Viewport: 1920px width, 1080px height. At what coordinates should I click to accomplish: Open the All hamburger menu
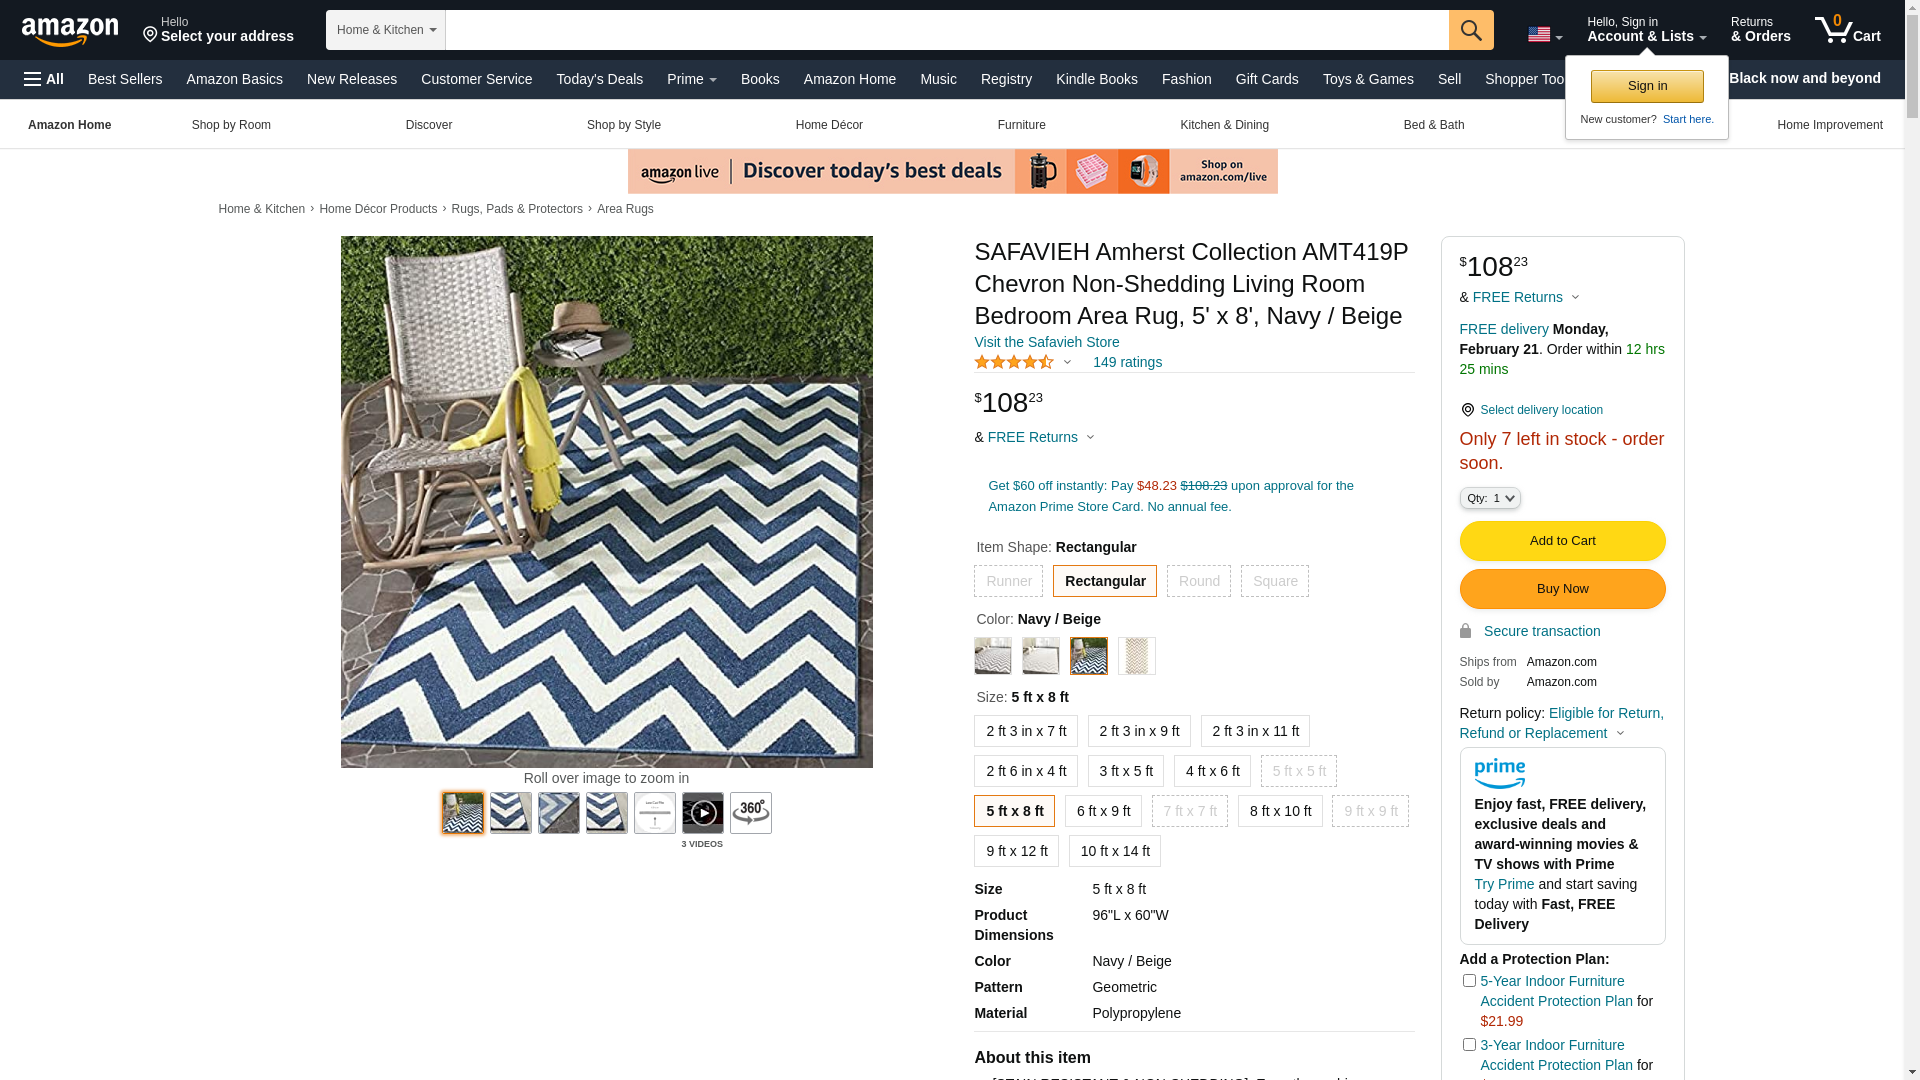(x=44, y=79)
